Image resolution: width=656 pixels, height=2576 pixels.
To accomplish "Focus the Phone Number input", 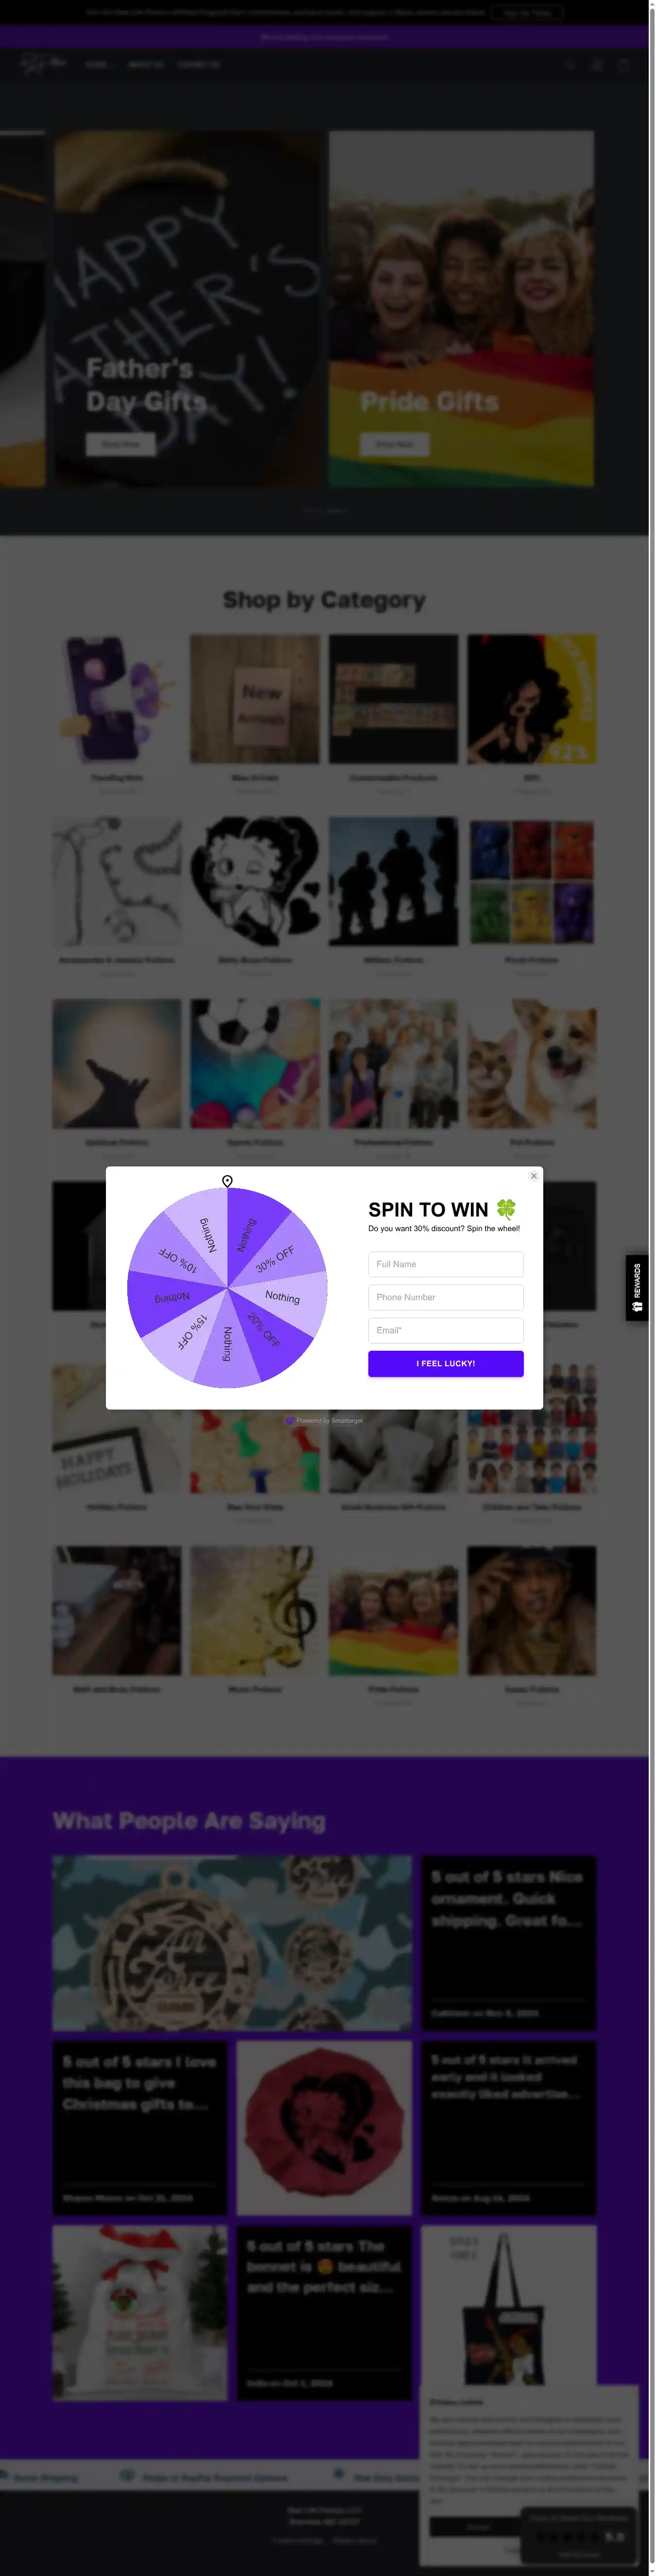I will (x=446, y=1297).
